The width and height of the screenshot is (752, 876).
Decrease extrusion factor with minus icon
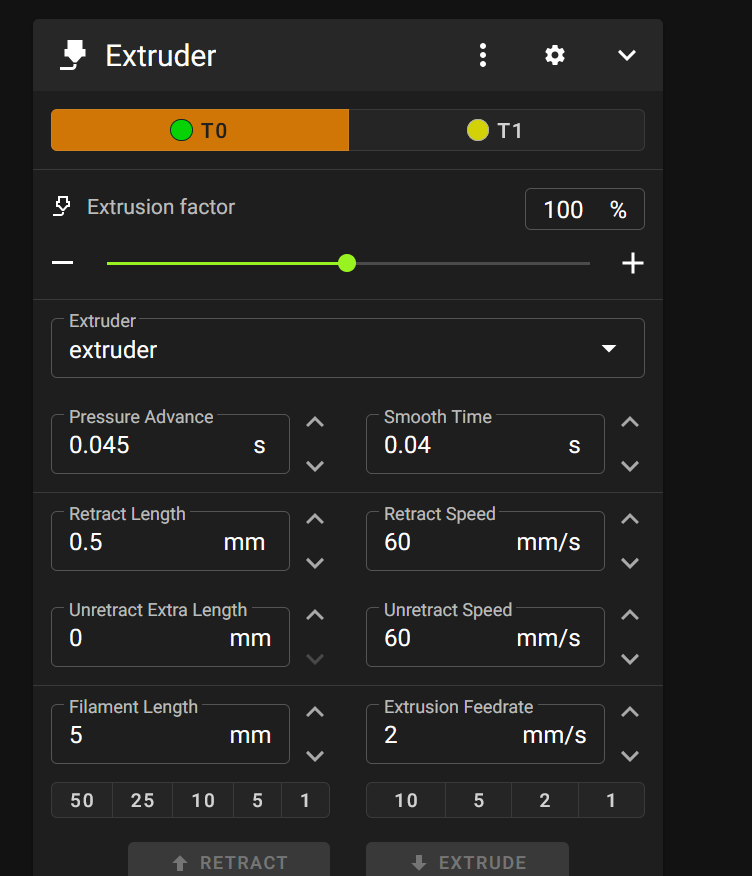click(63, 263)
